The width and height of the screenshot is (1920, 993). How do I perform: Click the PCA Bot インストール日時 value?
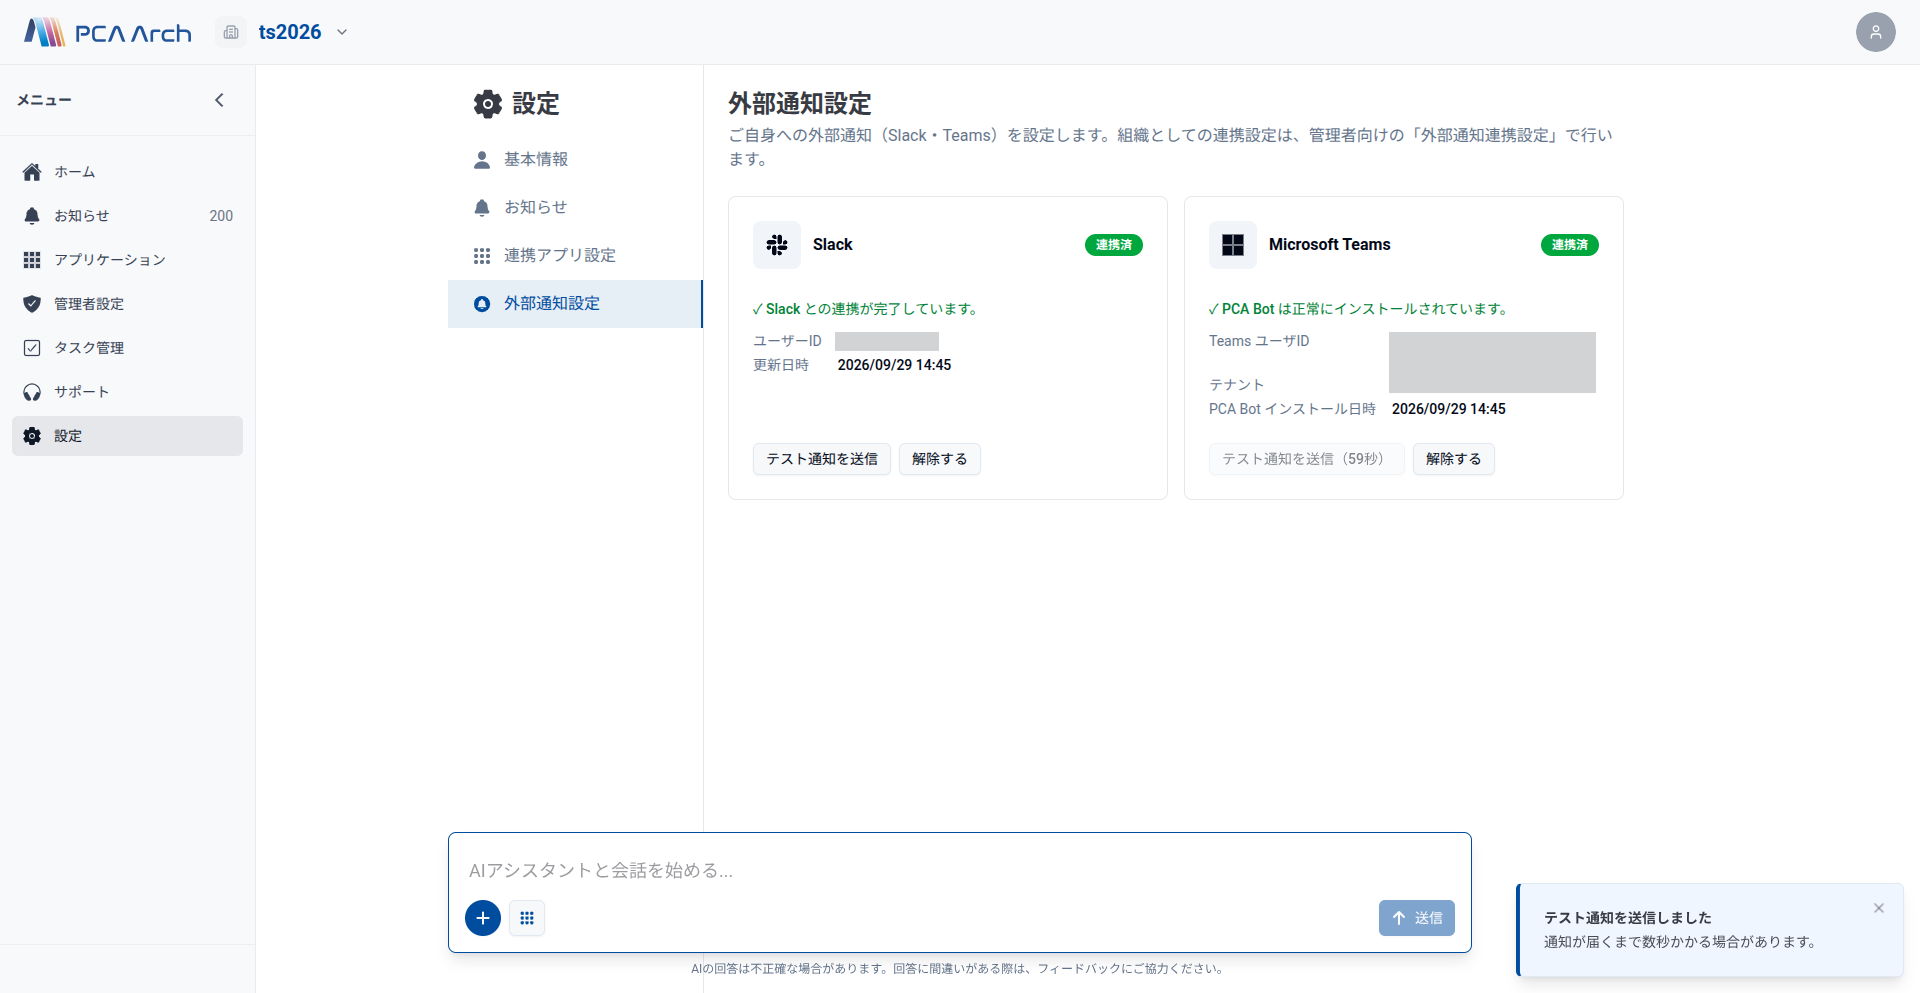pos(1449,409)
